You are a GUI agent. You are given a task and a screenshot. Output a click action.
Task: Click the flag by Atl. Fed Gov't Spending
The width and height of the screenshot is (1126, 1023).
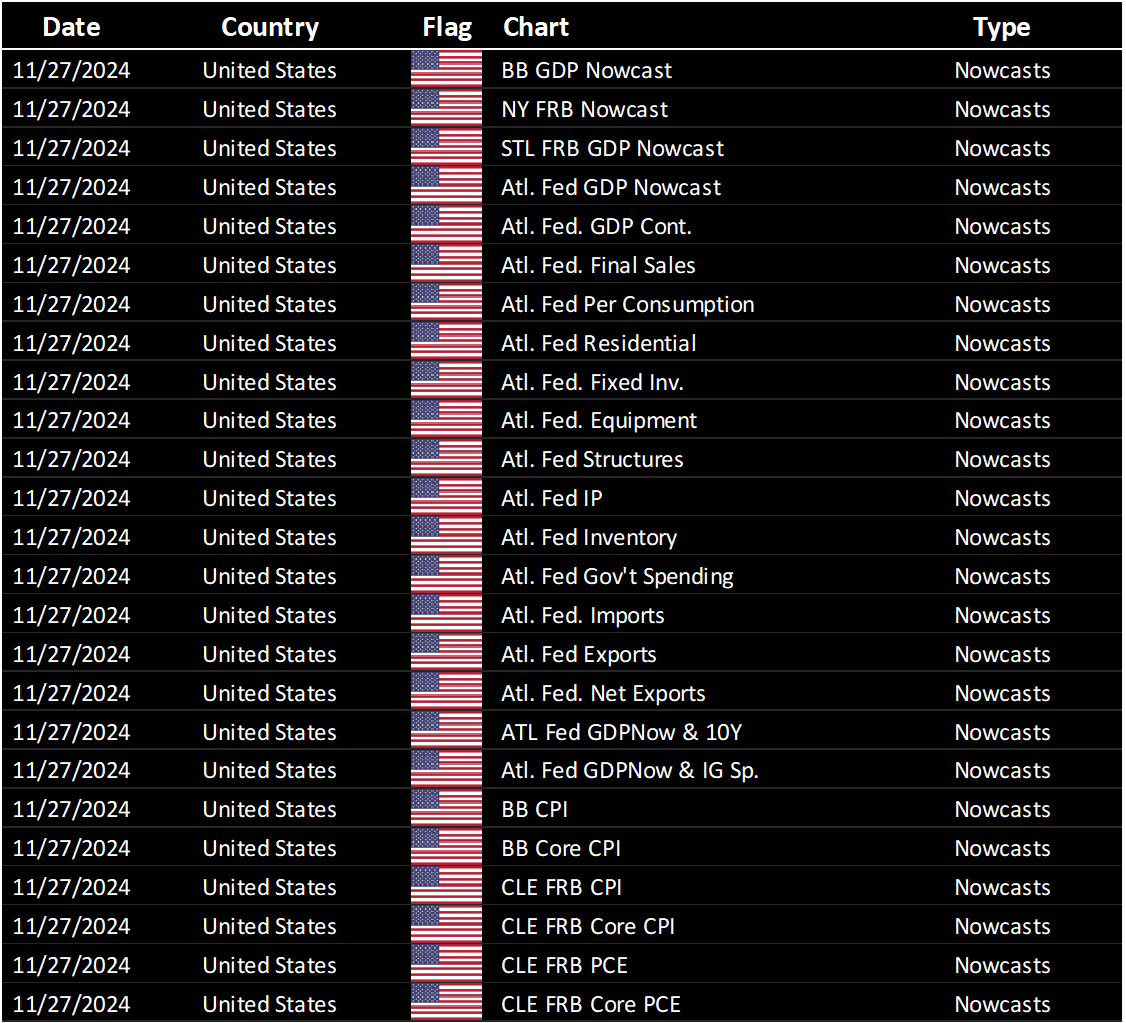point(446,576)
